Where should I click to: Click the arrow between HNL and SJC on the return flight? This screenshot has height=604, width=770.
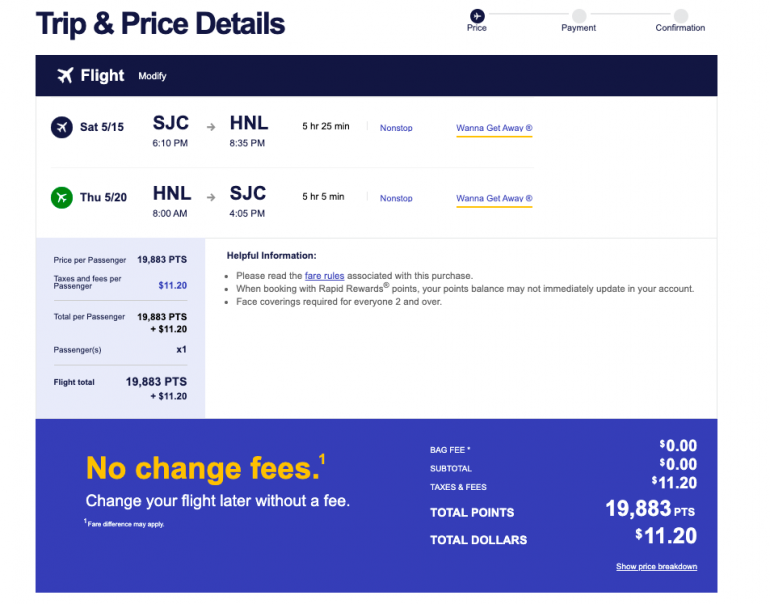point(210,198)
